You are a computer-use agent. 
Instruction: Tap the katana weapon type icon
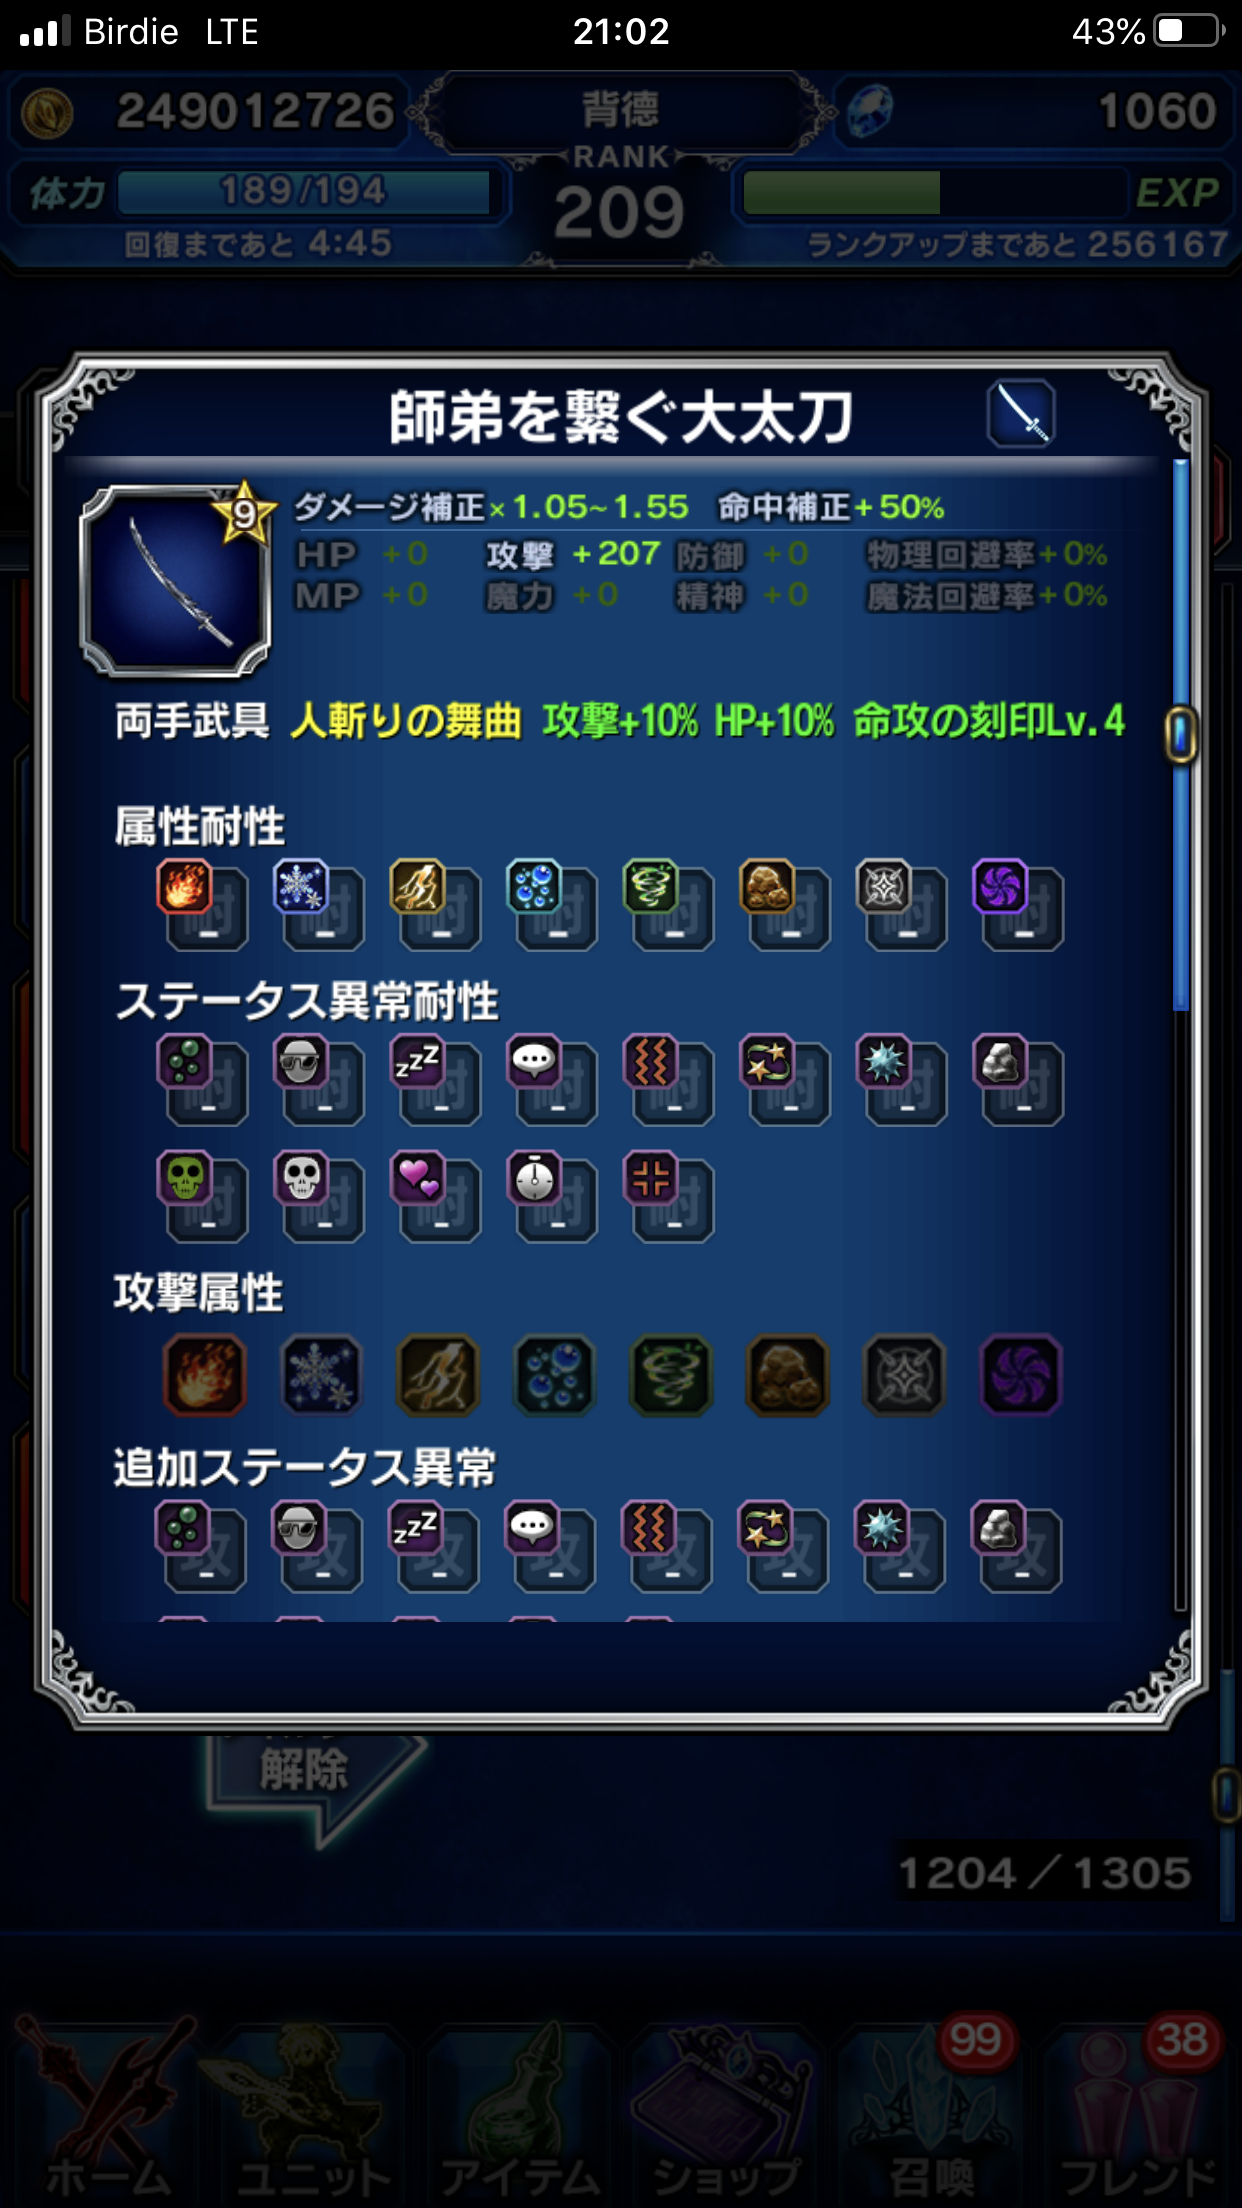click(x=1020, y=413)
